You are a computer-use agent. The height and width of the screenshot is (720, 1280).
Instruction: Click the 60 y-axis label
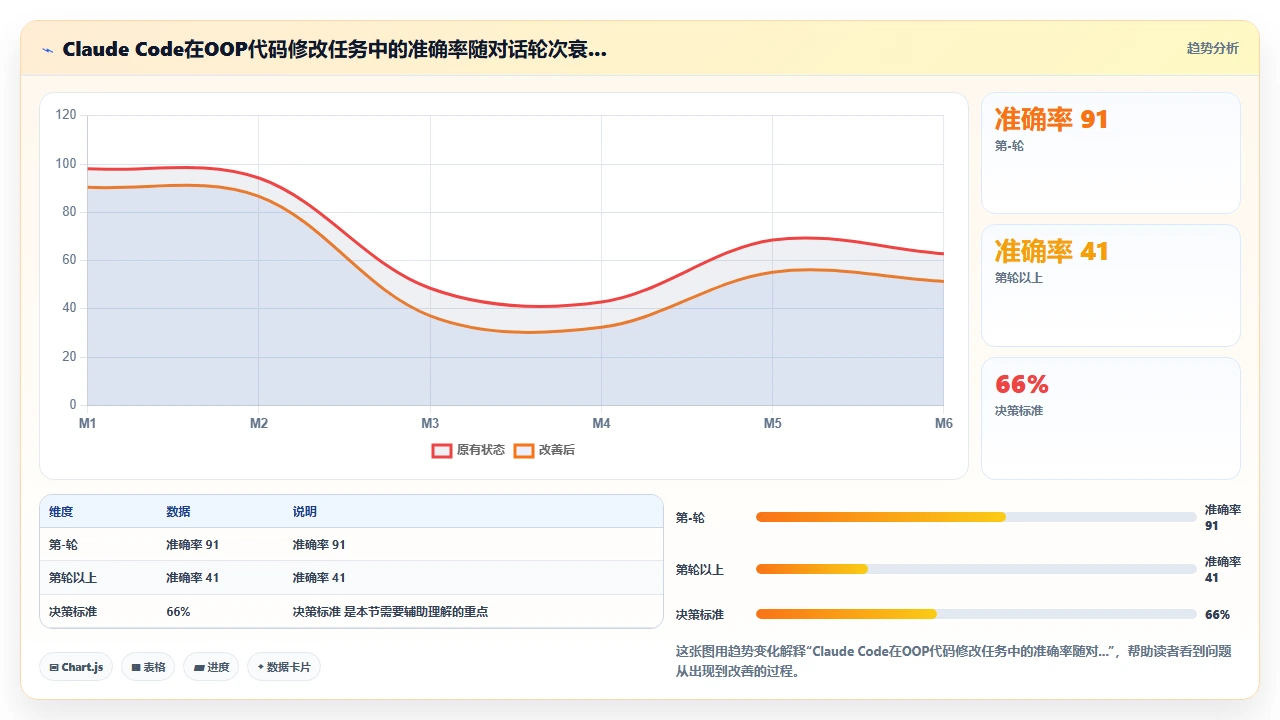[x=69, y=260]
